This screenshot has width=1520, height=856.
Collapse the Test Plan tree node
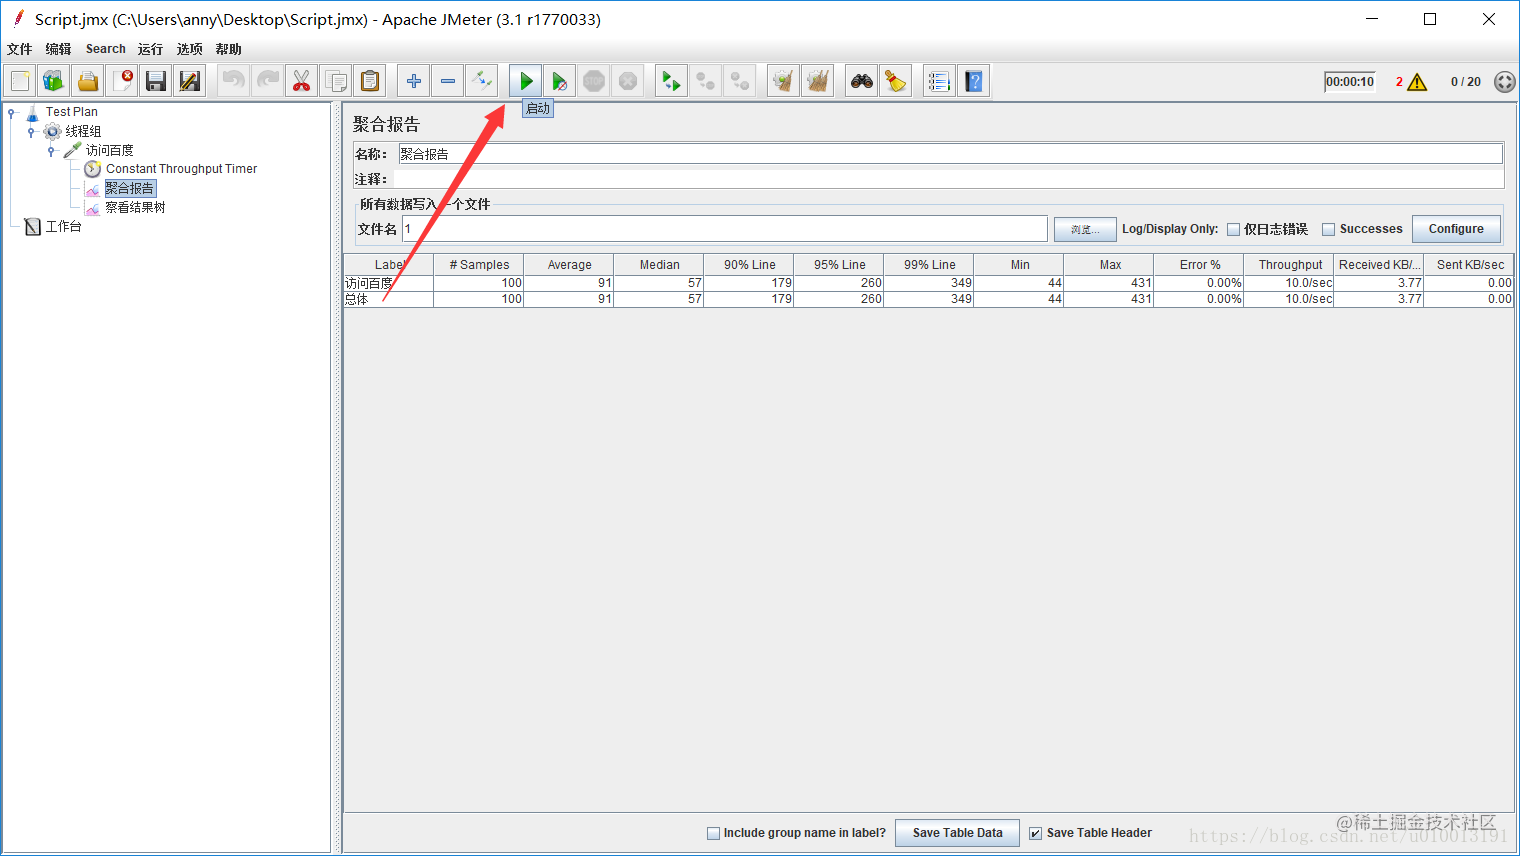click(x=12, y=112)
